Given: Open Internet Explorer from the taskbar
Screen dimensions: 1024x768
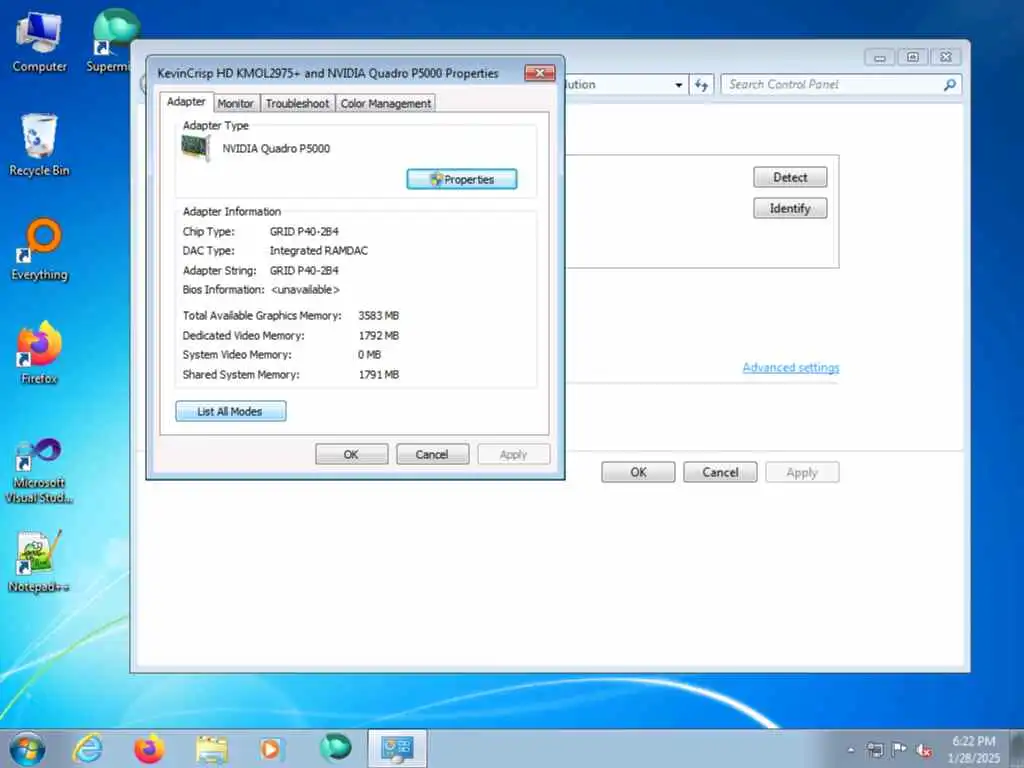Looking at the screenshot, I should (x=88, y=749).
